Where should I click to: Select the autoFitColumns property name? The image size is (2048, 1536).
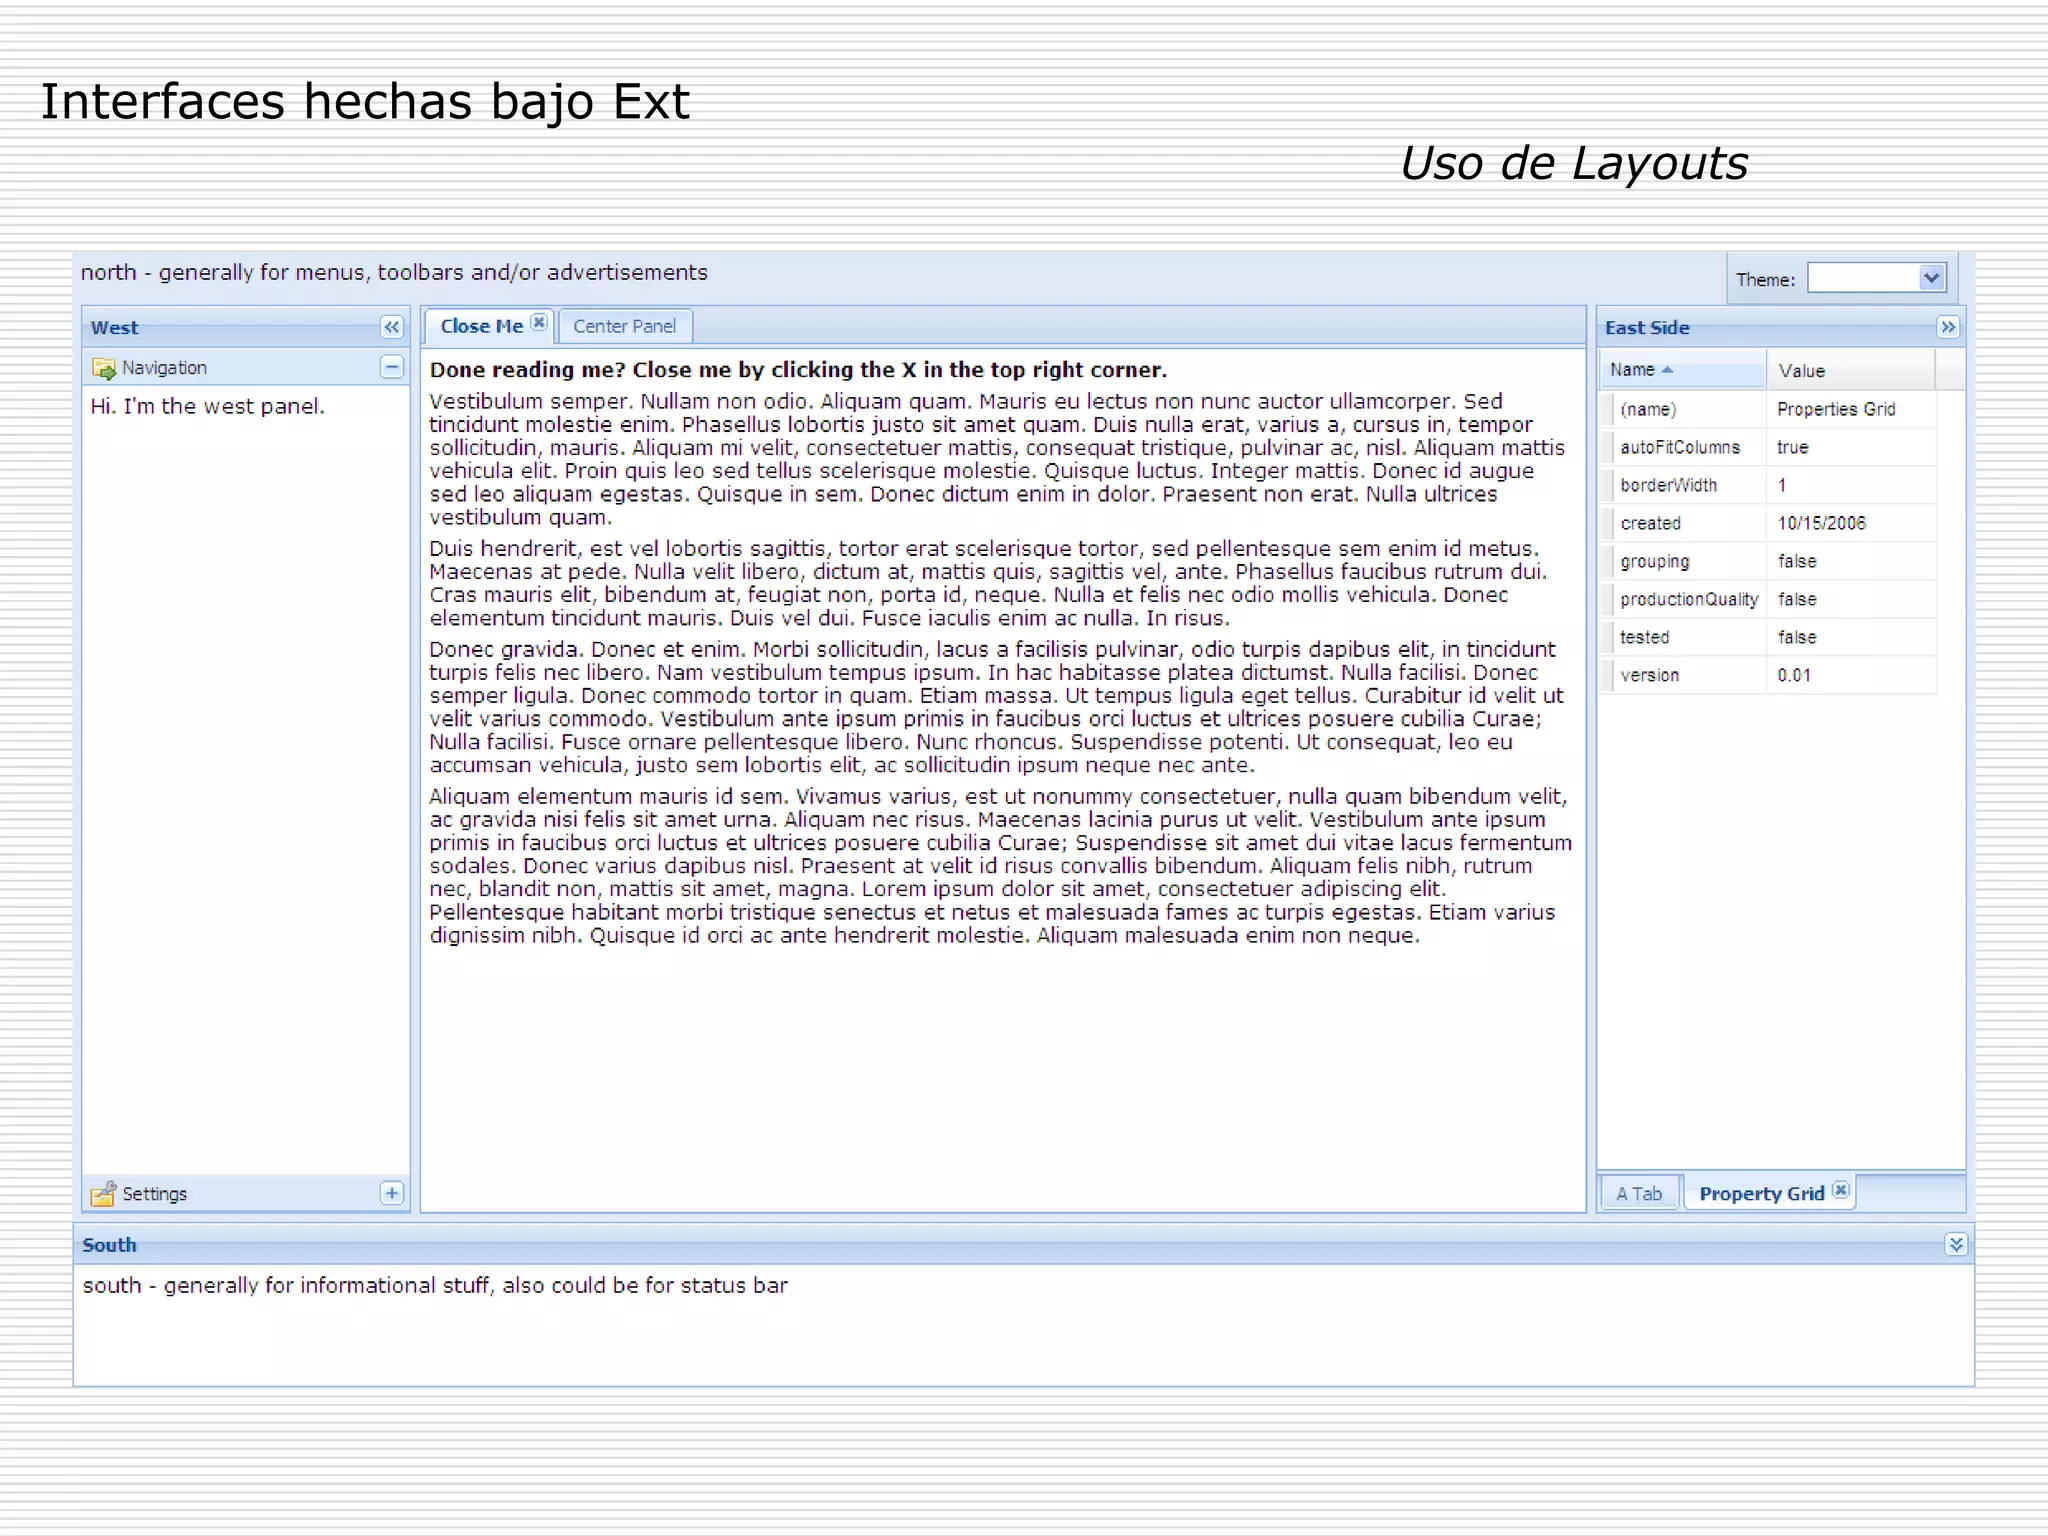pyautogui.click(x=1680, y=447)
